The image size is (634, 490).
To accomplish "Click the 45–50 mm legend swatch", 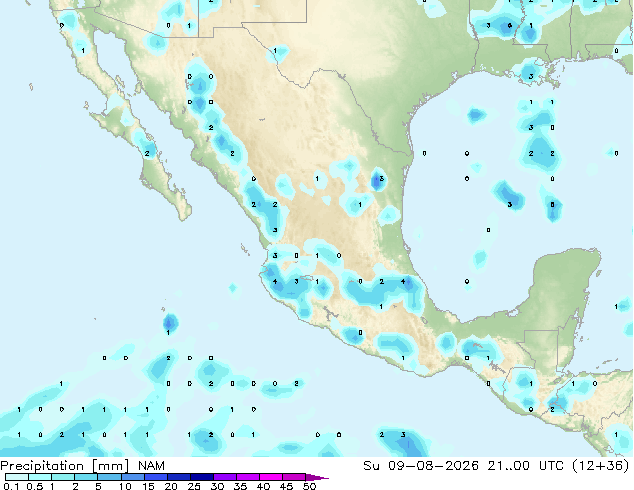I will pos(294,477).
